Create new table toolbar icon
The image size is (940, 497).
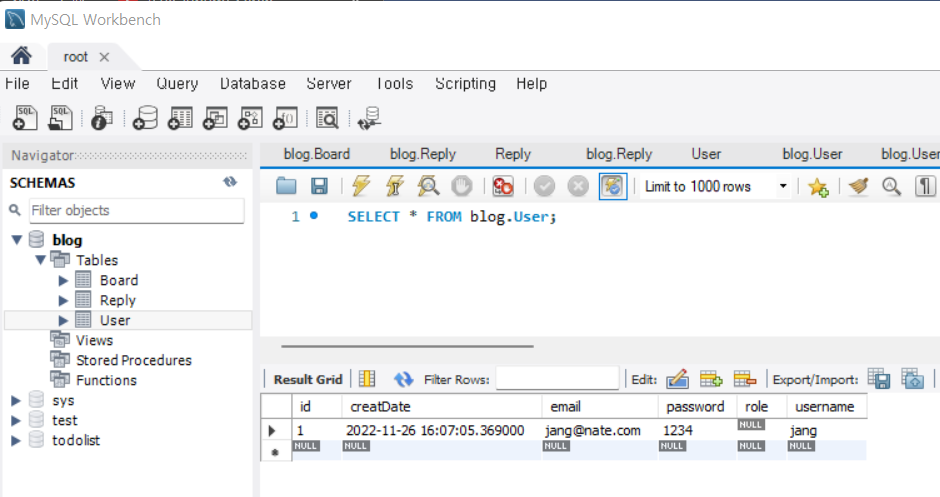(180, 118)
